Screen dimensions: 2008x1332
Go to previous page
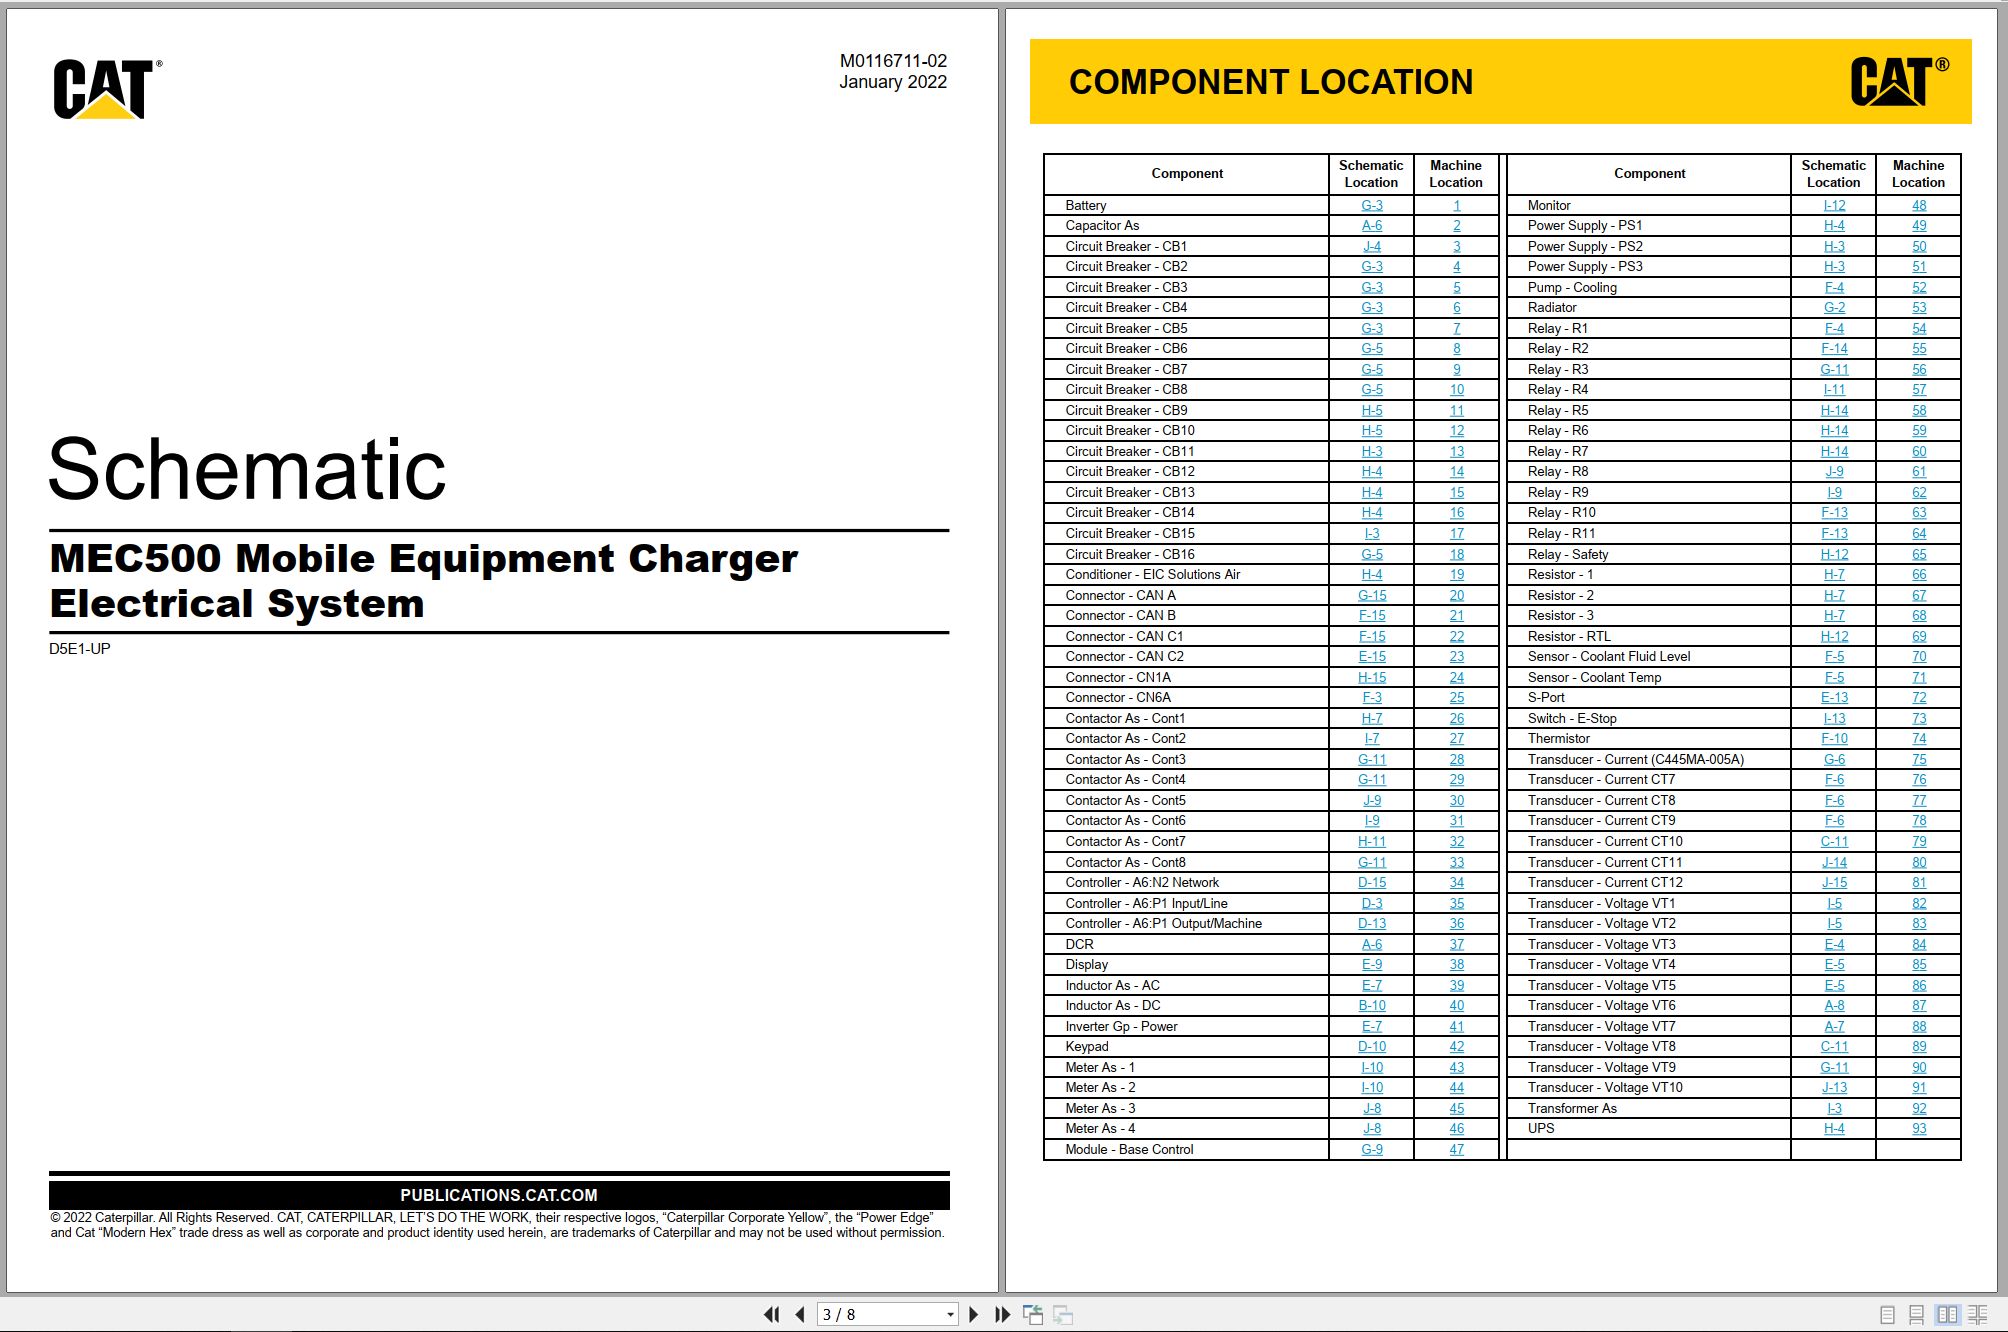(799, 1314)
